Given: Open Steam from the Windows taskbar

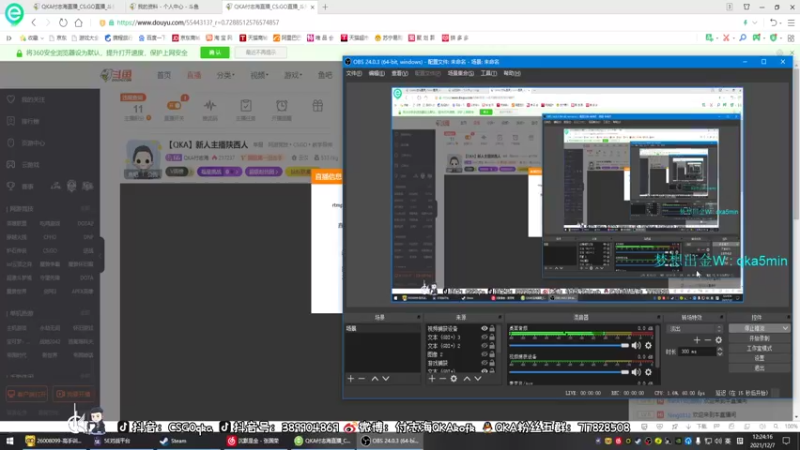Looking at the screenshot, I should pos(173,441).
